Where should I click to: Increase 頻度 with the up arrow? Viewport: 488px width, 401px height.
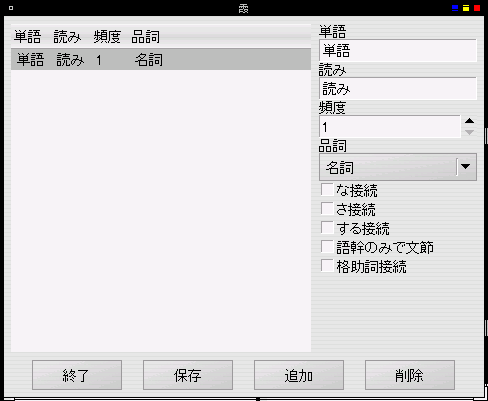(x=469, y=121)
